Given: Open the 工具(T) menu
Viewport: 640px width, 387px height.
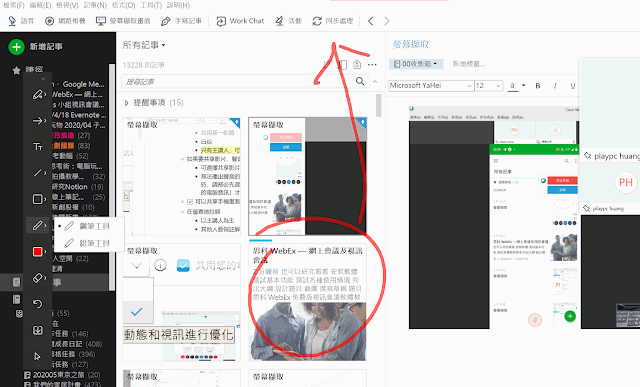Looking at the screenshot, I should pos(151,5).
